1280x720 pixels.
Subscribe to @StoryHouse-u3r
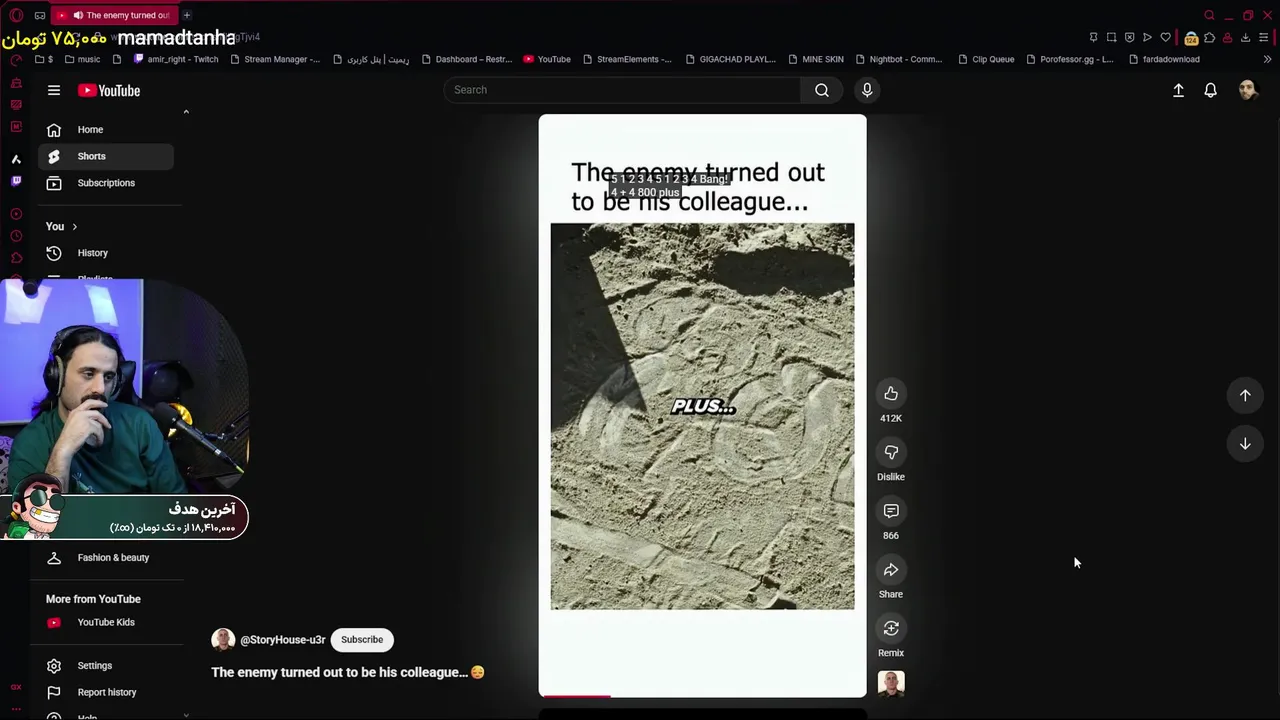coord(362,640)
